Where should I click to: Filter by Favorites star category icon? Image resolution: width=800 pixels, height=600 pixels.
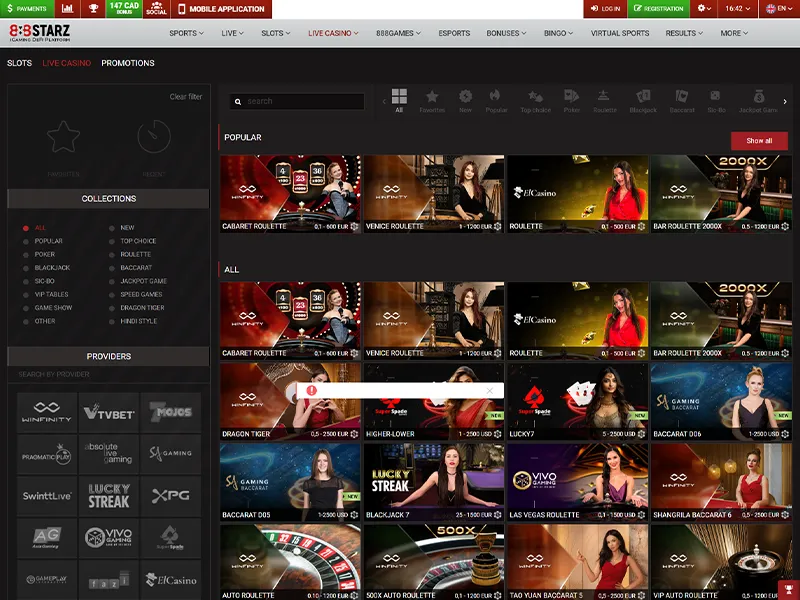point(432,101)
